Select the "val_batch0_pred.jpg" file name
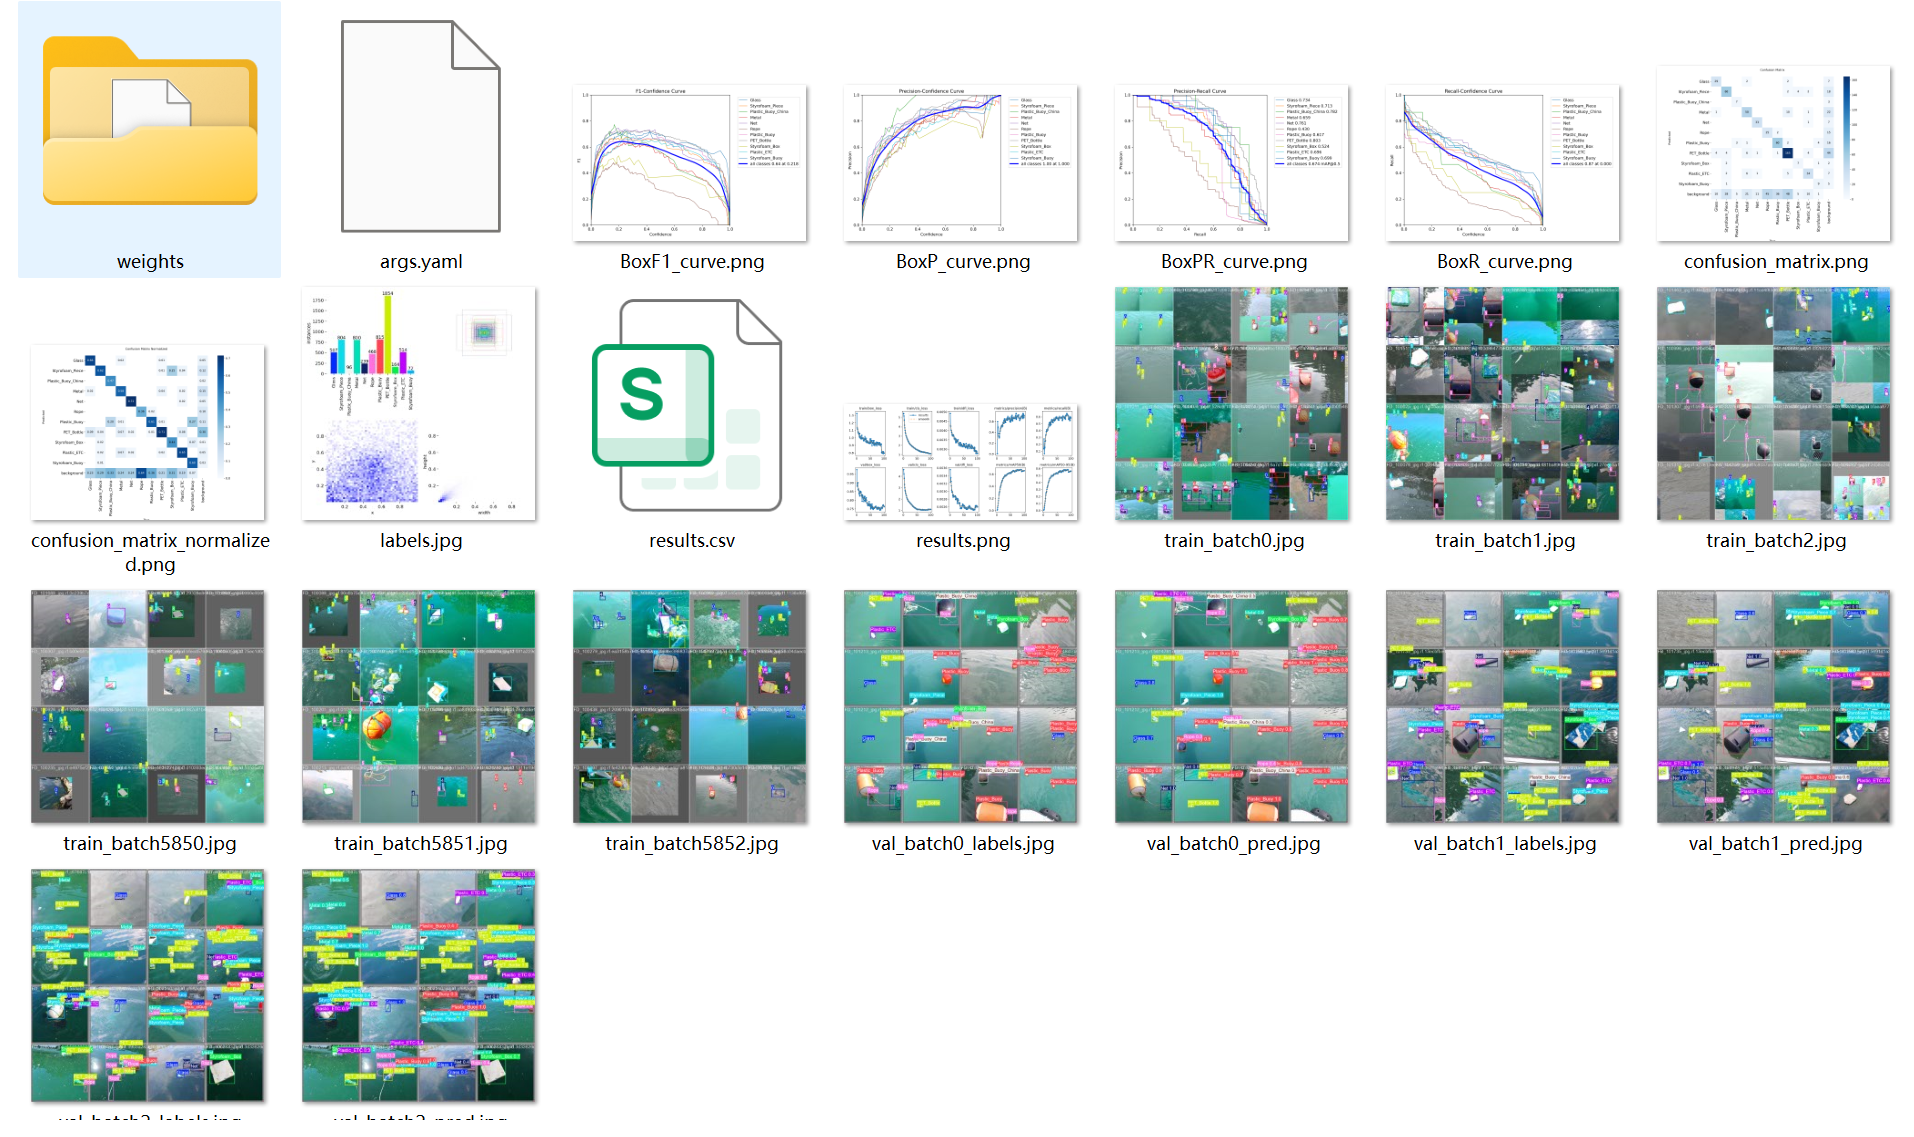Image resolution: width=1914 pixels, height=1137 pixels. [x=1234, y=844]
